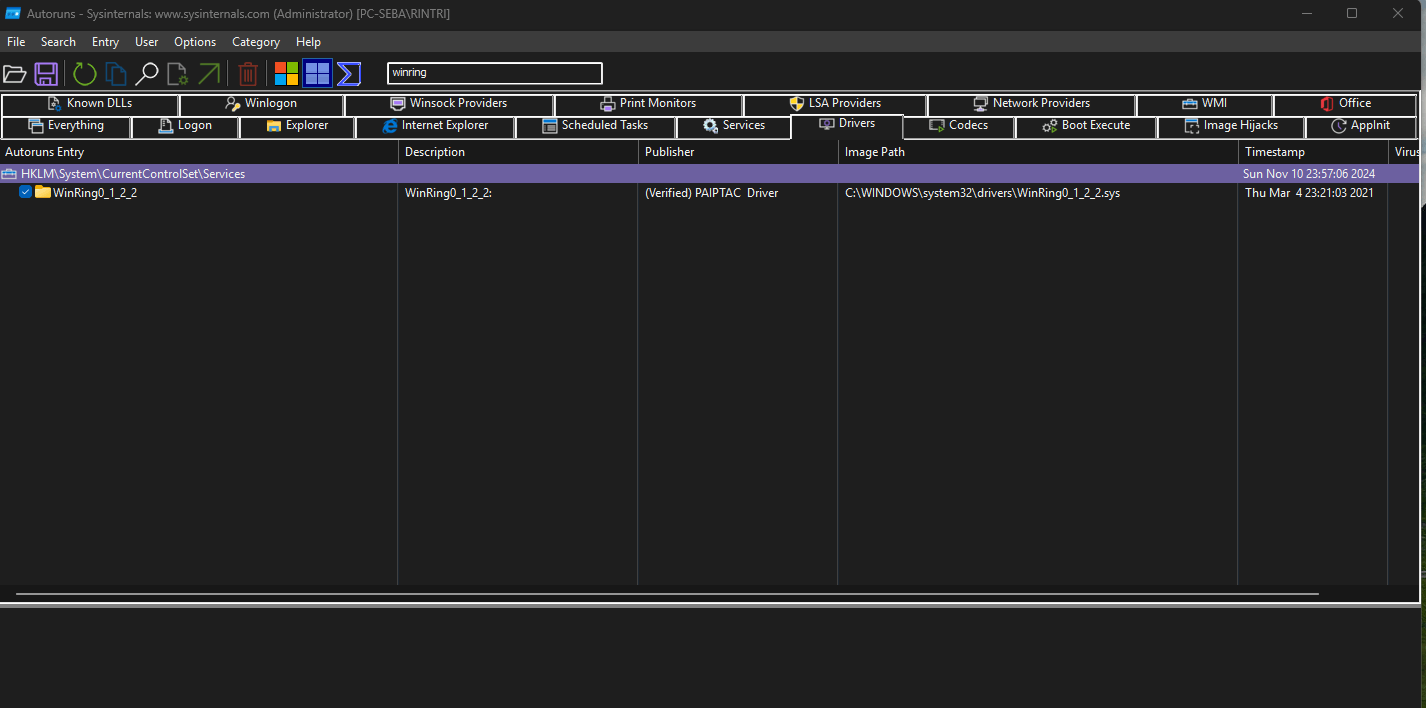The height and width of the screenshot is (708, 1426).
Task: Click the Save floppy disk icon
Action: tap(46, 74)
